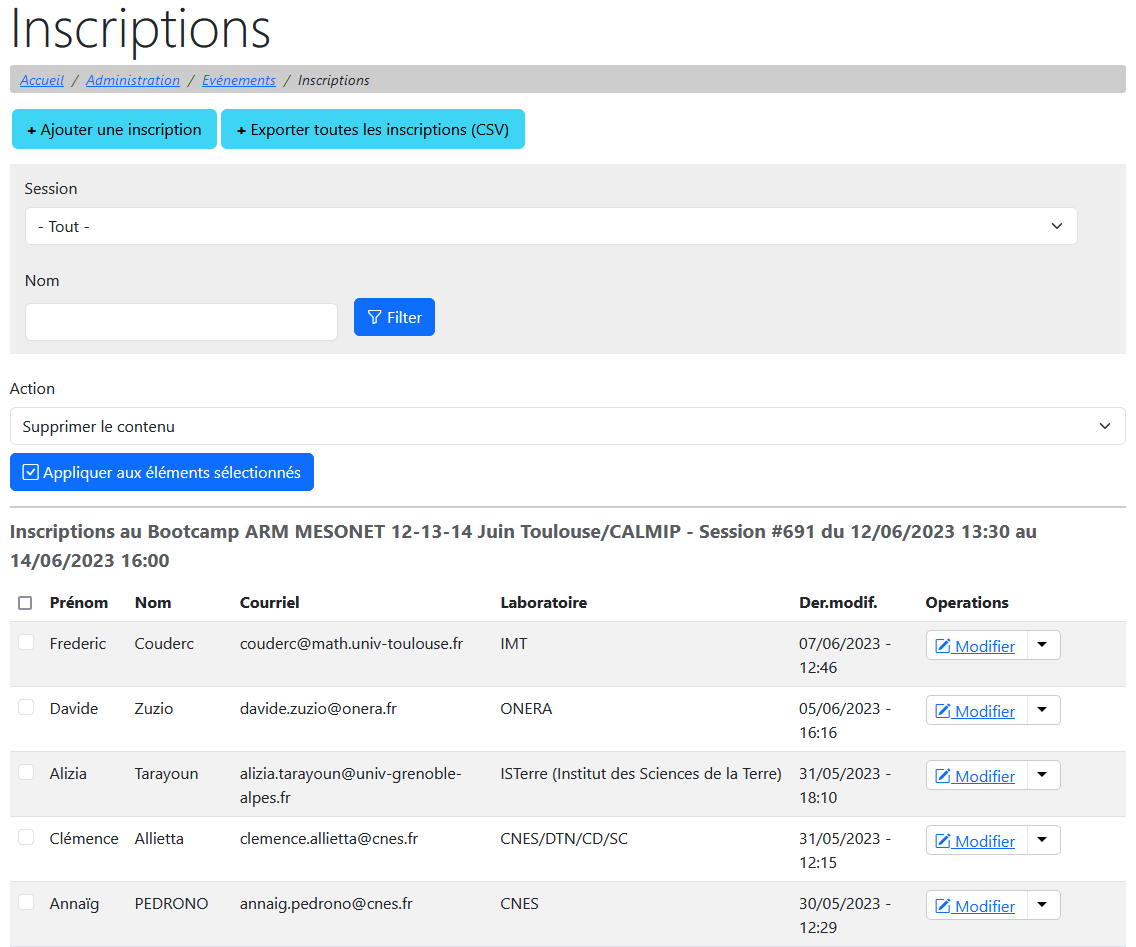The height and width of the screenshot is (947, 1136).
Task: Expand operations arrow for Clémence Allietta
Action: click(x=1042, y=840)
